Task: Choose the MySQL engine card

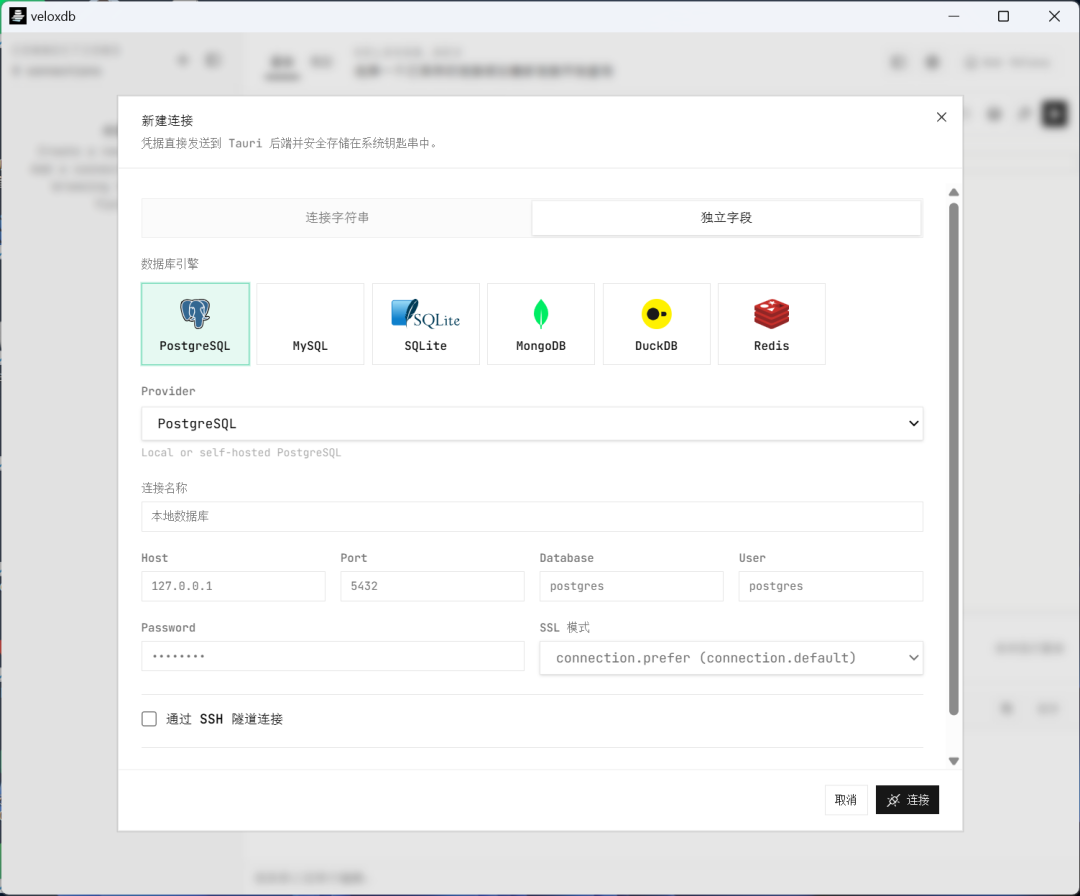Action: coord(310,324)
